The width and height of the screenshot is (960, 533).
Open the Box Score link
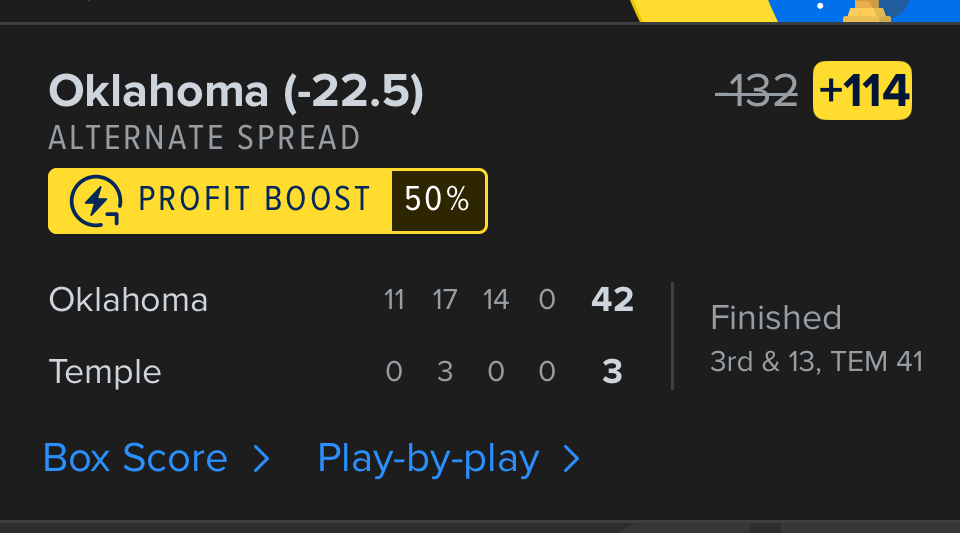[136, 459]
